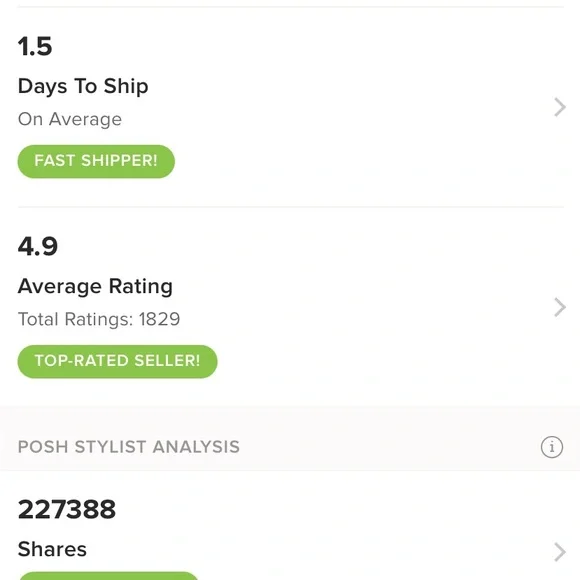Tap the 4.9 rating value
580x580 pixels.
(x=38, y=246)
